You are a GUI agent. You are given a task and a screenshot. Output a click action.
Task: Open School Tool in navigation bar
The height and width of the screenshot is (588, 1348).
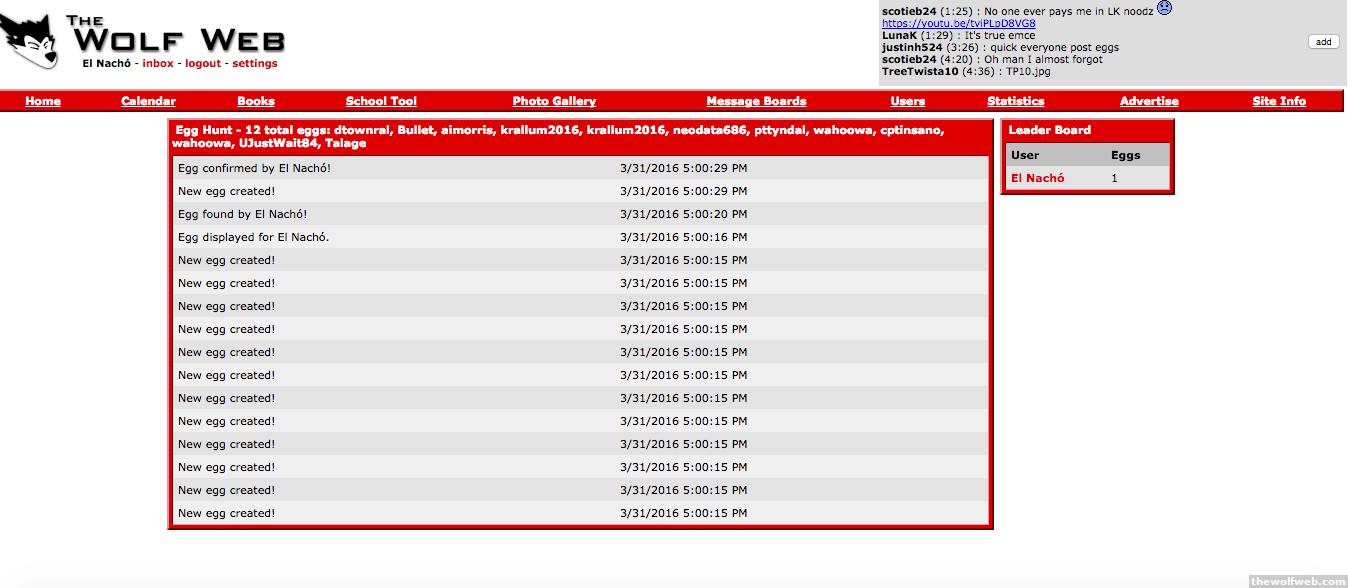pyautogui.click(x=381, y=101)
